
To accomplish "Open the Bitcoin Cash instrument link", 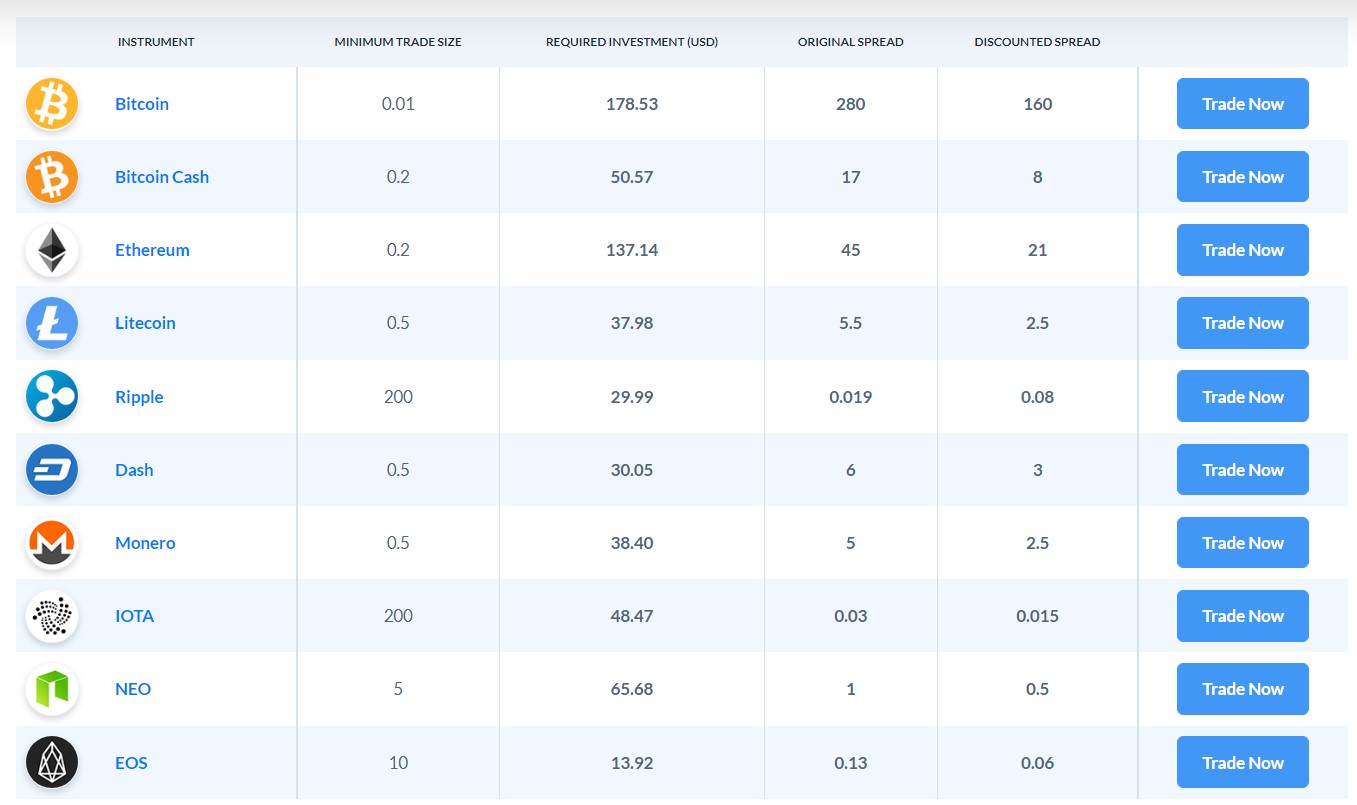I will click(162, 177).
